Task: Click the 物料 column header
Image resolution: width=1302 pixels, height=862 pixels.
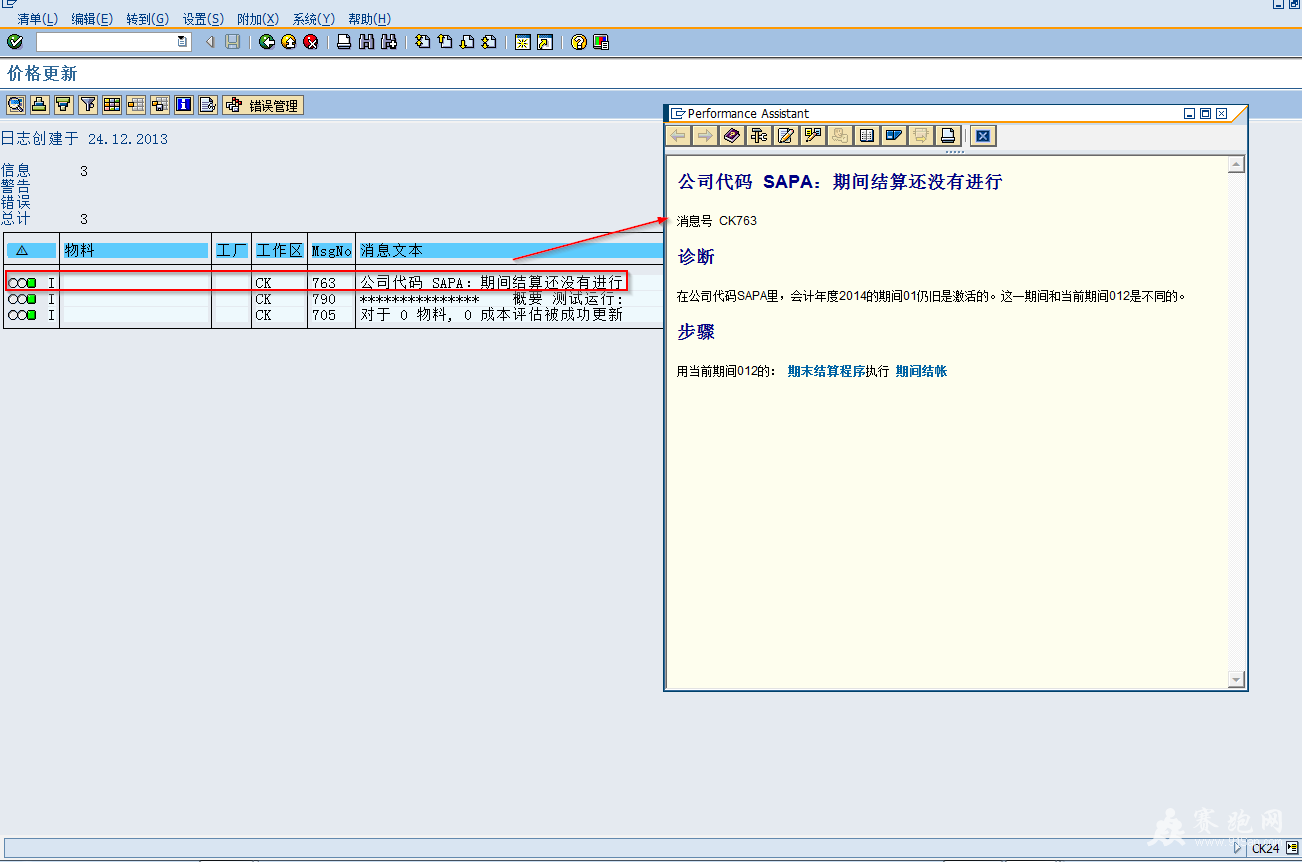Action: [135, 250]
